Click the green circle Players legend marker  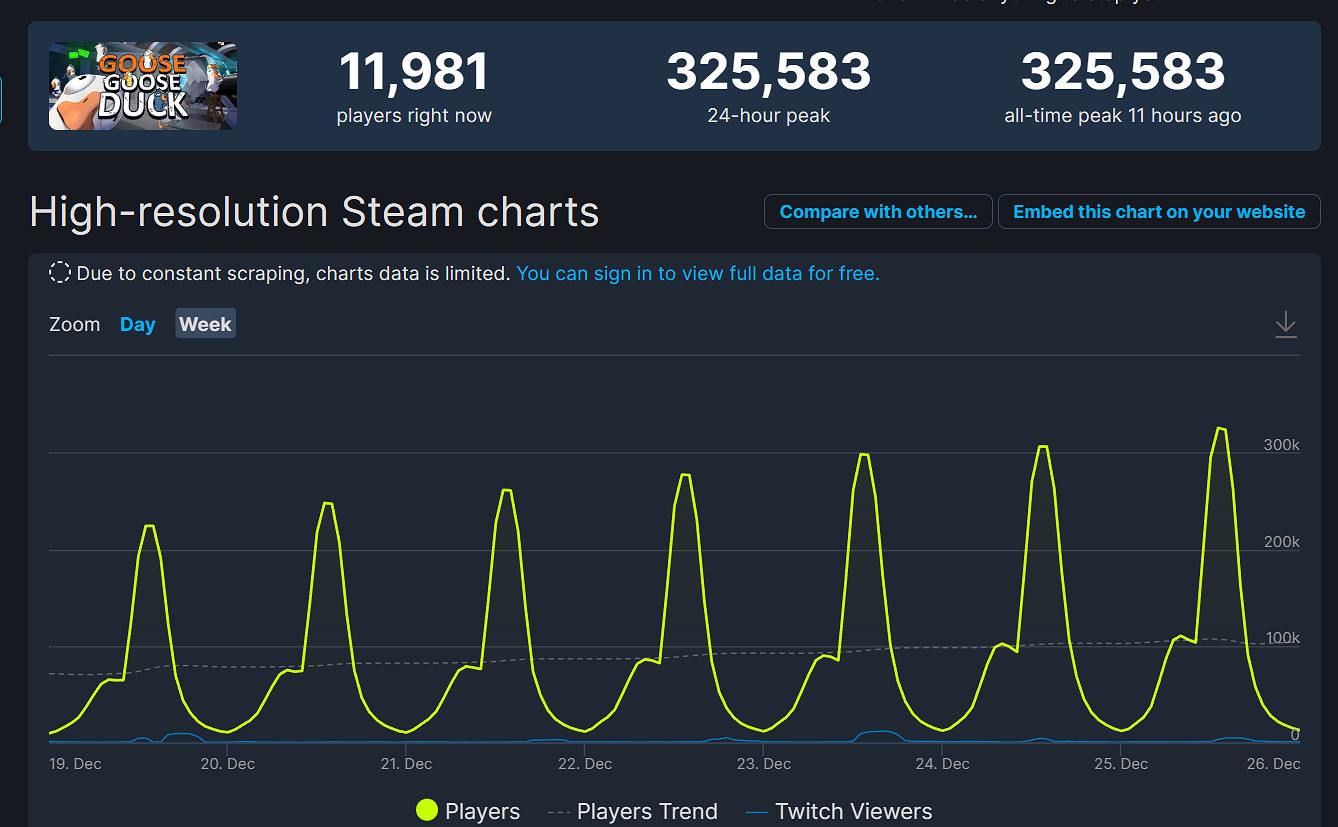click(427, 811)
